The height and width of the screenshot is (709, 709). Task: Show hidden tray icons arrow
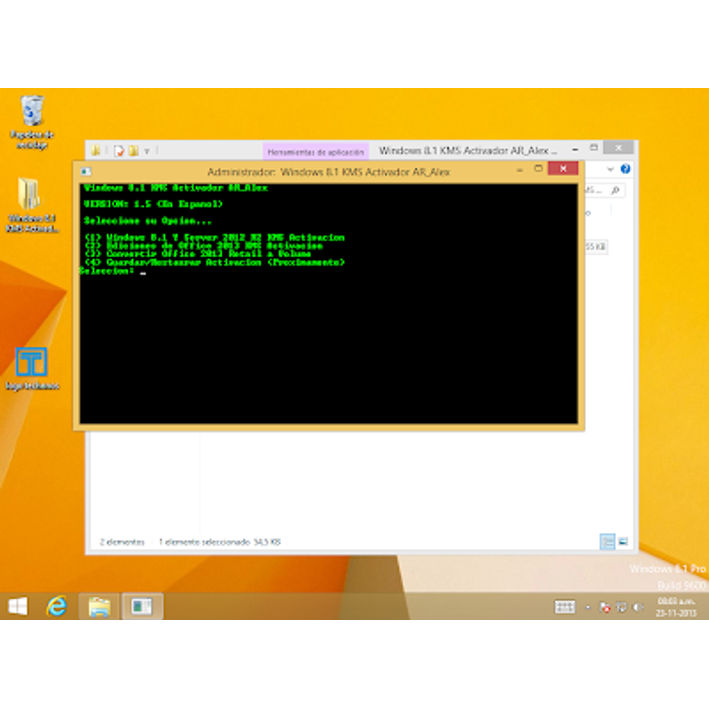[x=588, y=607]
